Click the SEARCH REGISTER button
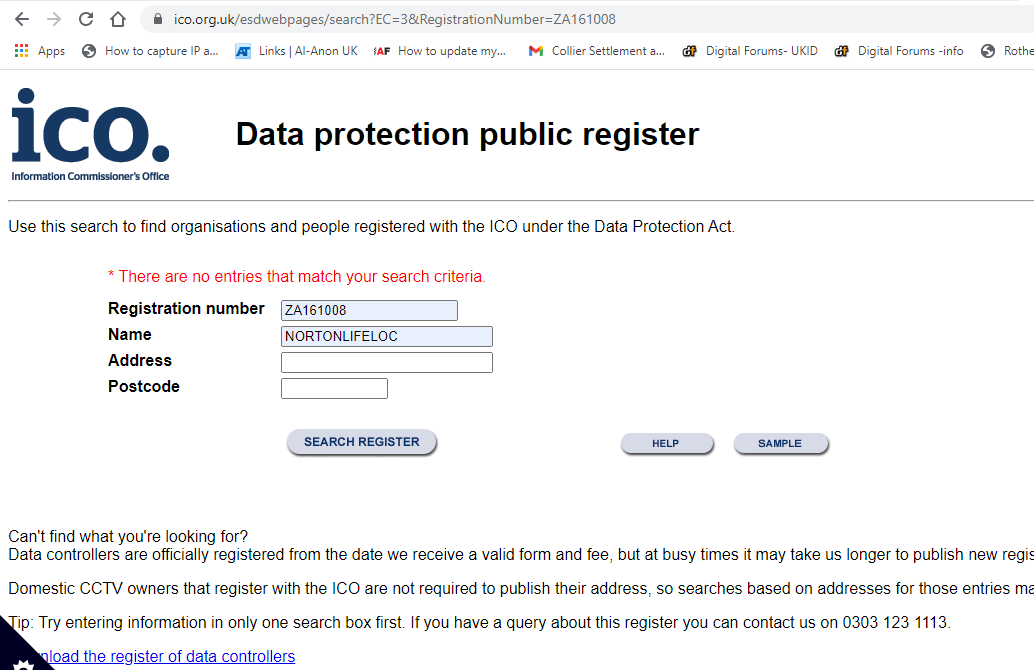The width and height of the screenshot is (1034, 670). pos(361,442)
